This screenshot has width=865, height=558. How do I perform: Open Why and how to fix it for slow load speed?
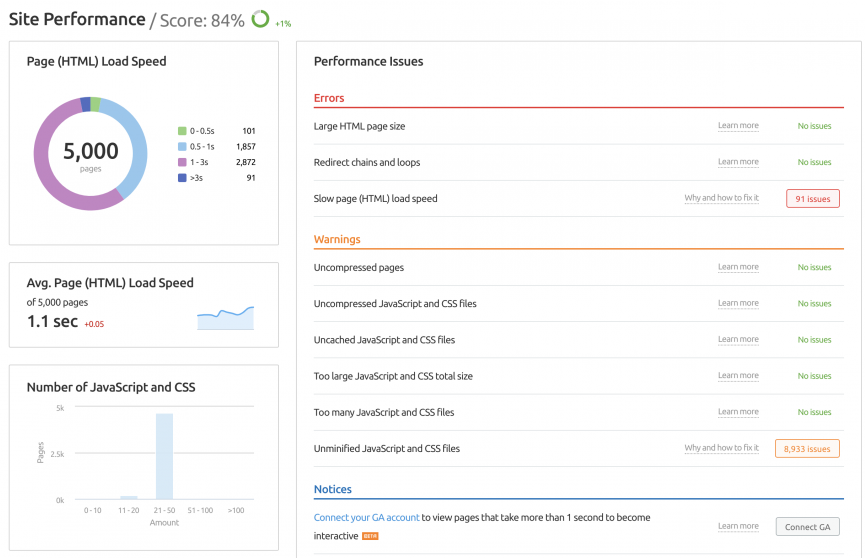(722, 198)
